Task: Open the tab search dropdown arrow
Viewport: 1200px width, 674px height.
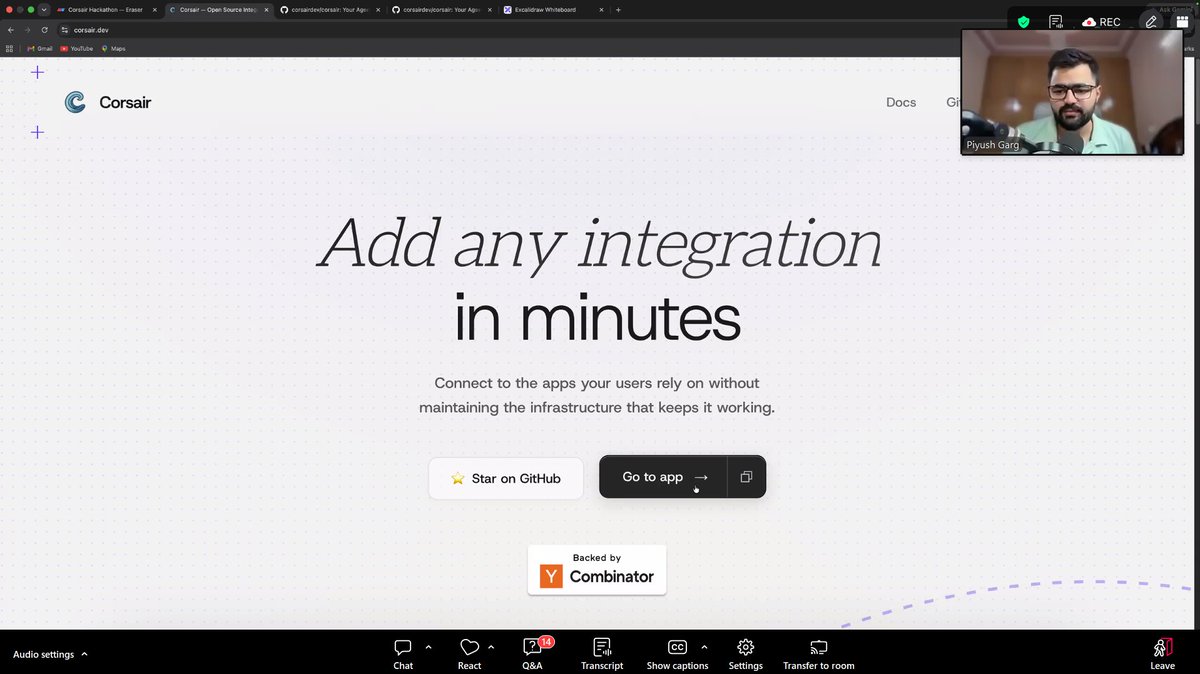Action: tap(44, 10)
